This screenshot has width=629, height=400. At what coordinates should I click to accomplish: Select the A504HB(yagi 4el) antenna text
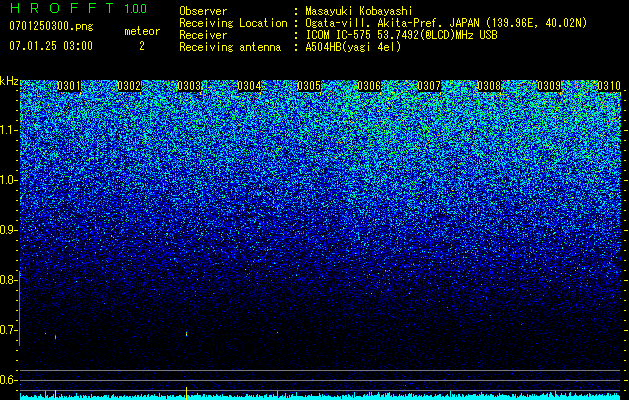353,47
